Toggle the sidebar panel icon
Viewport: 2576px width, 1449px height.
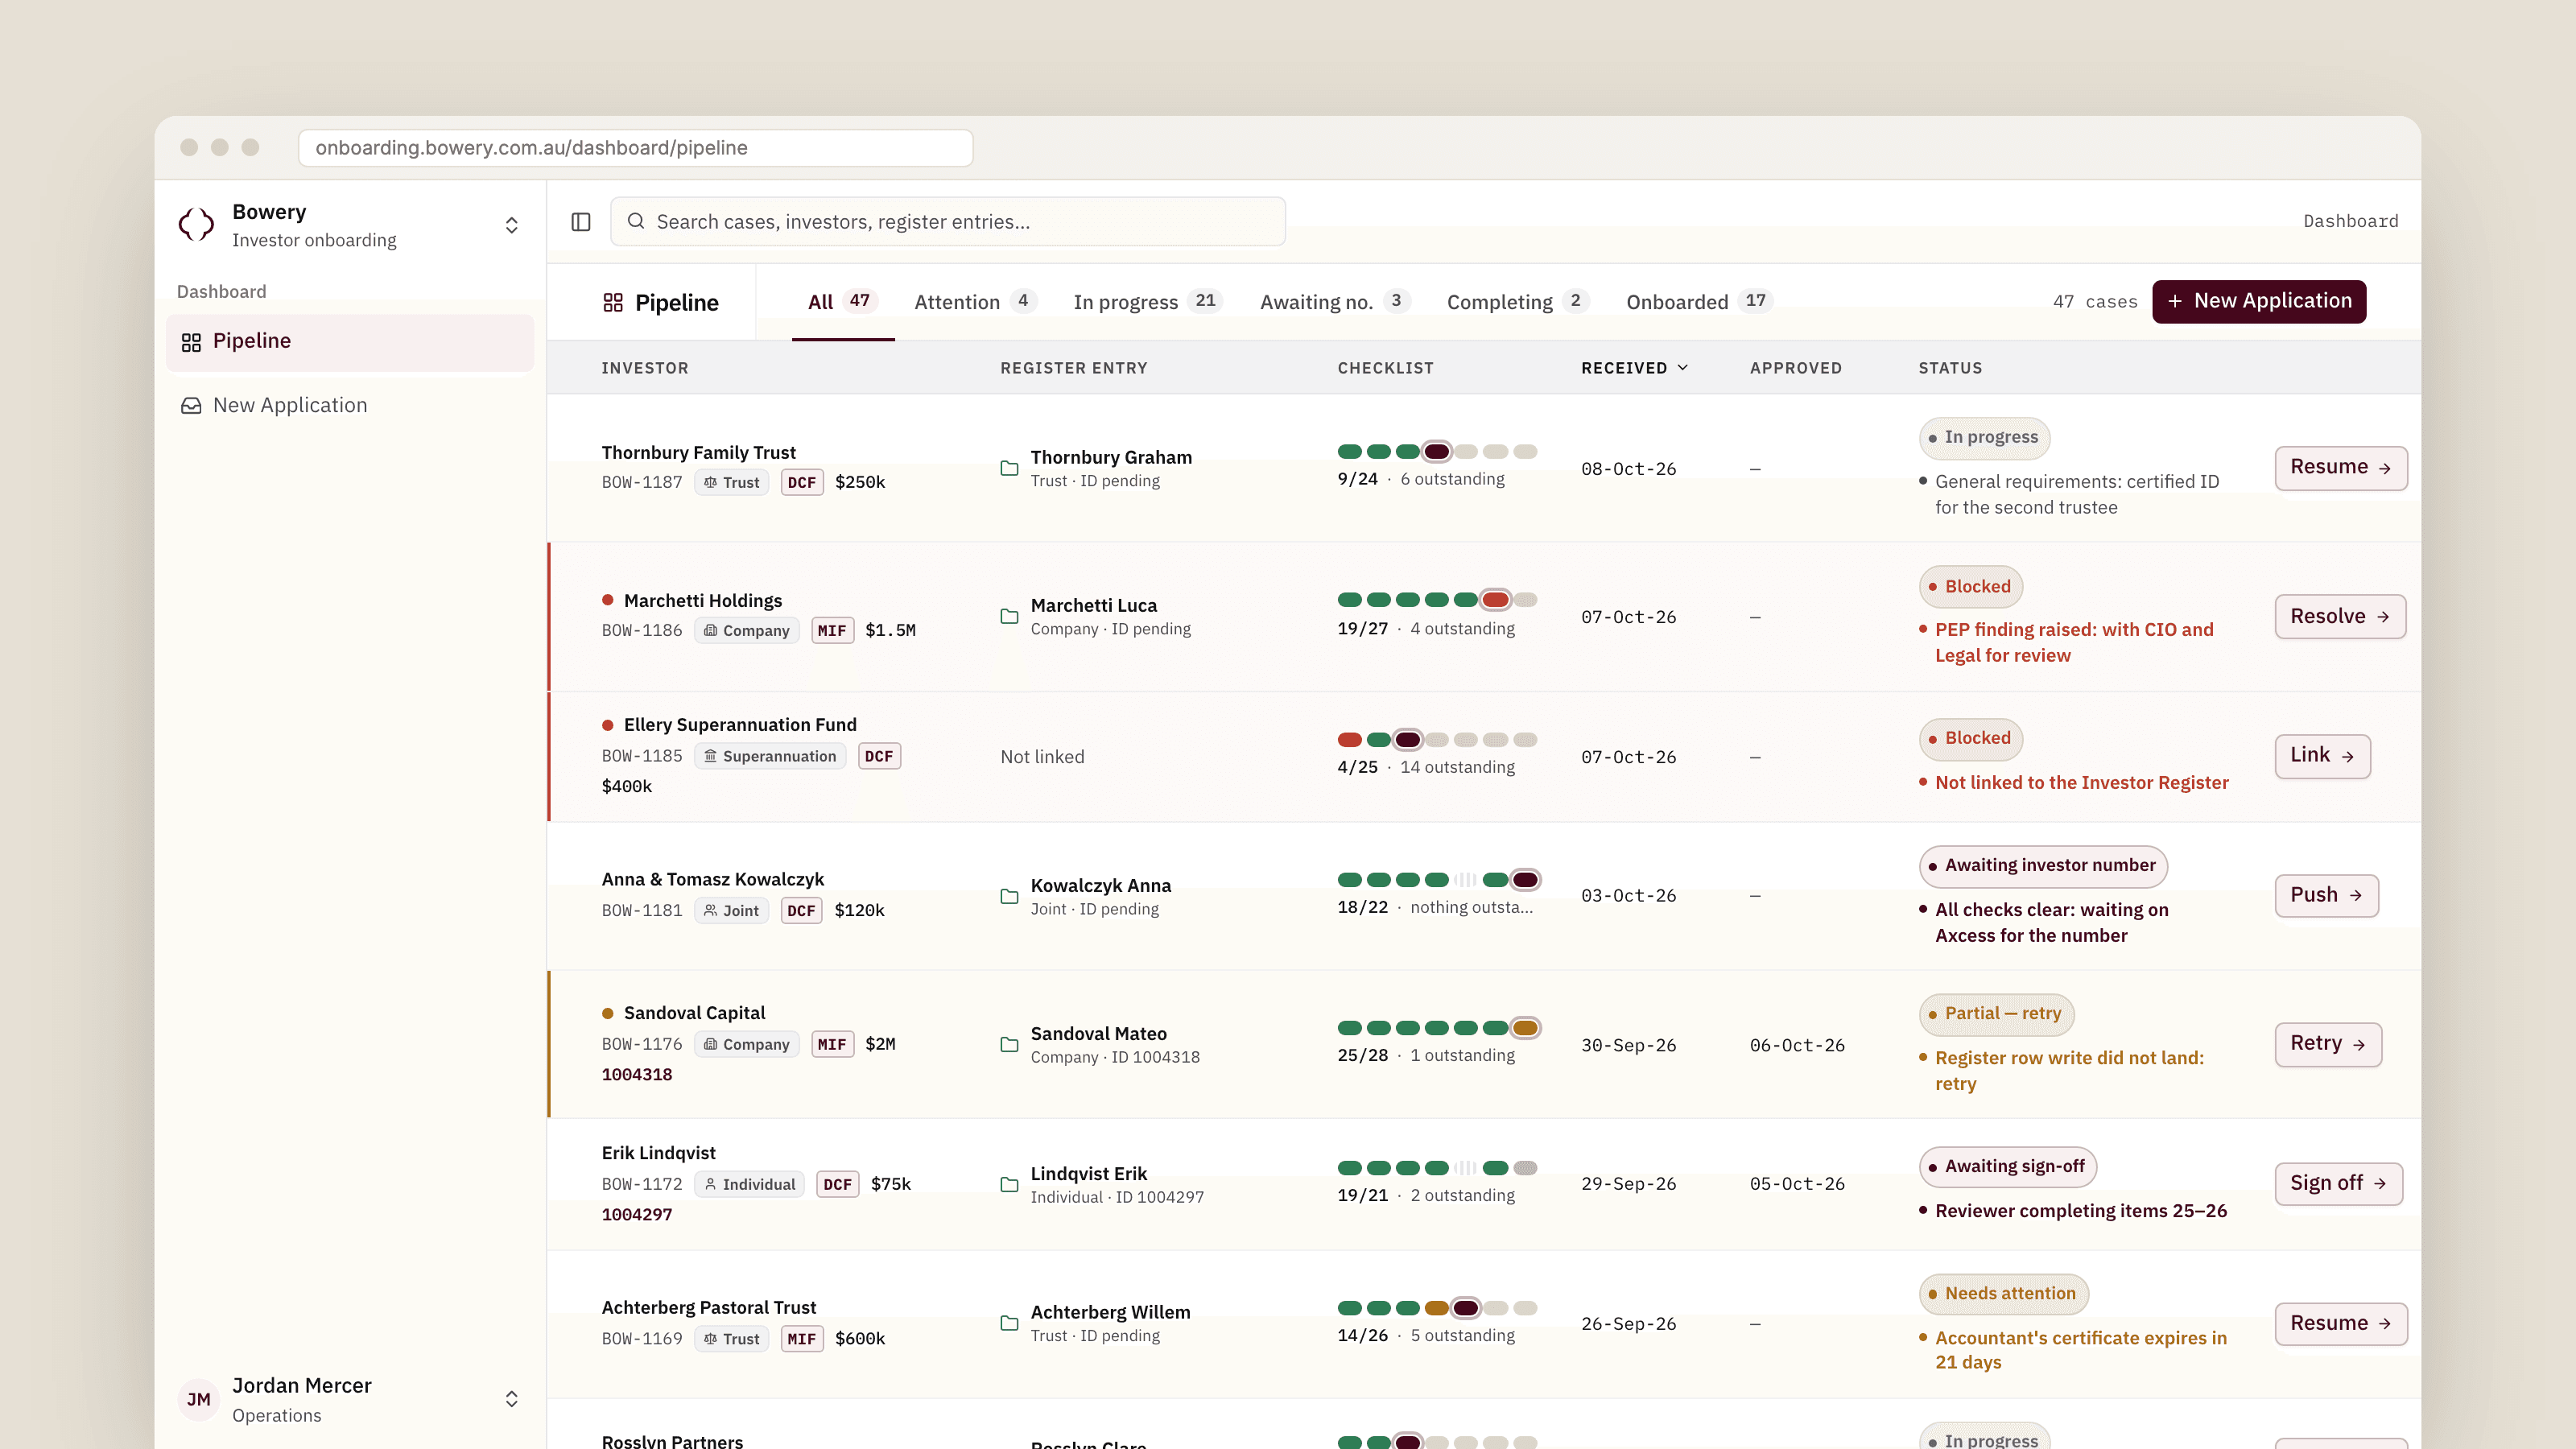tap(581, 222)
